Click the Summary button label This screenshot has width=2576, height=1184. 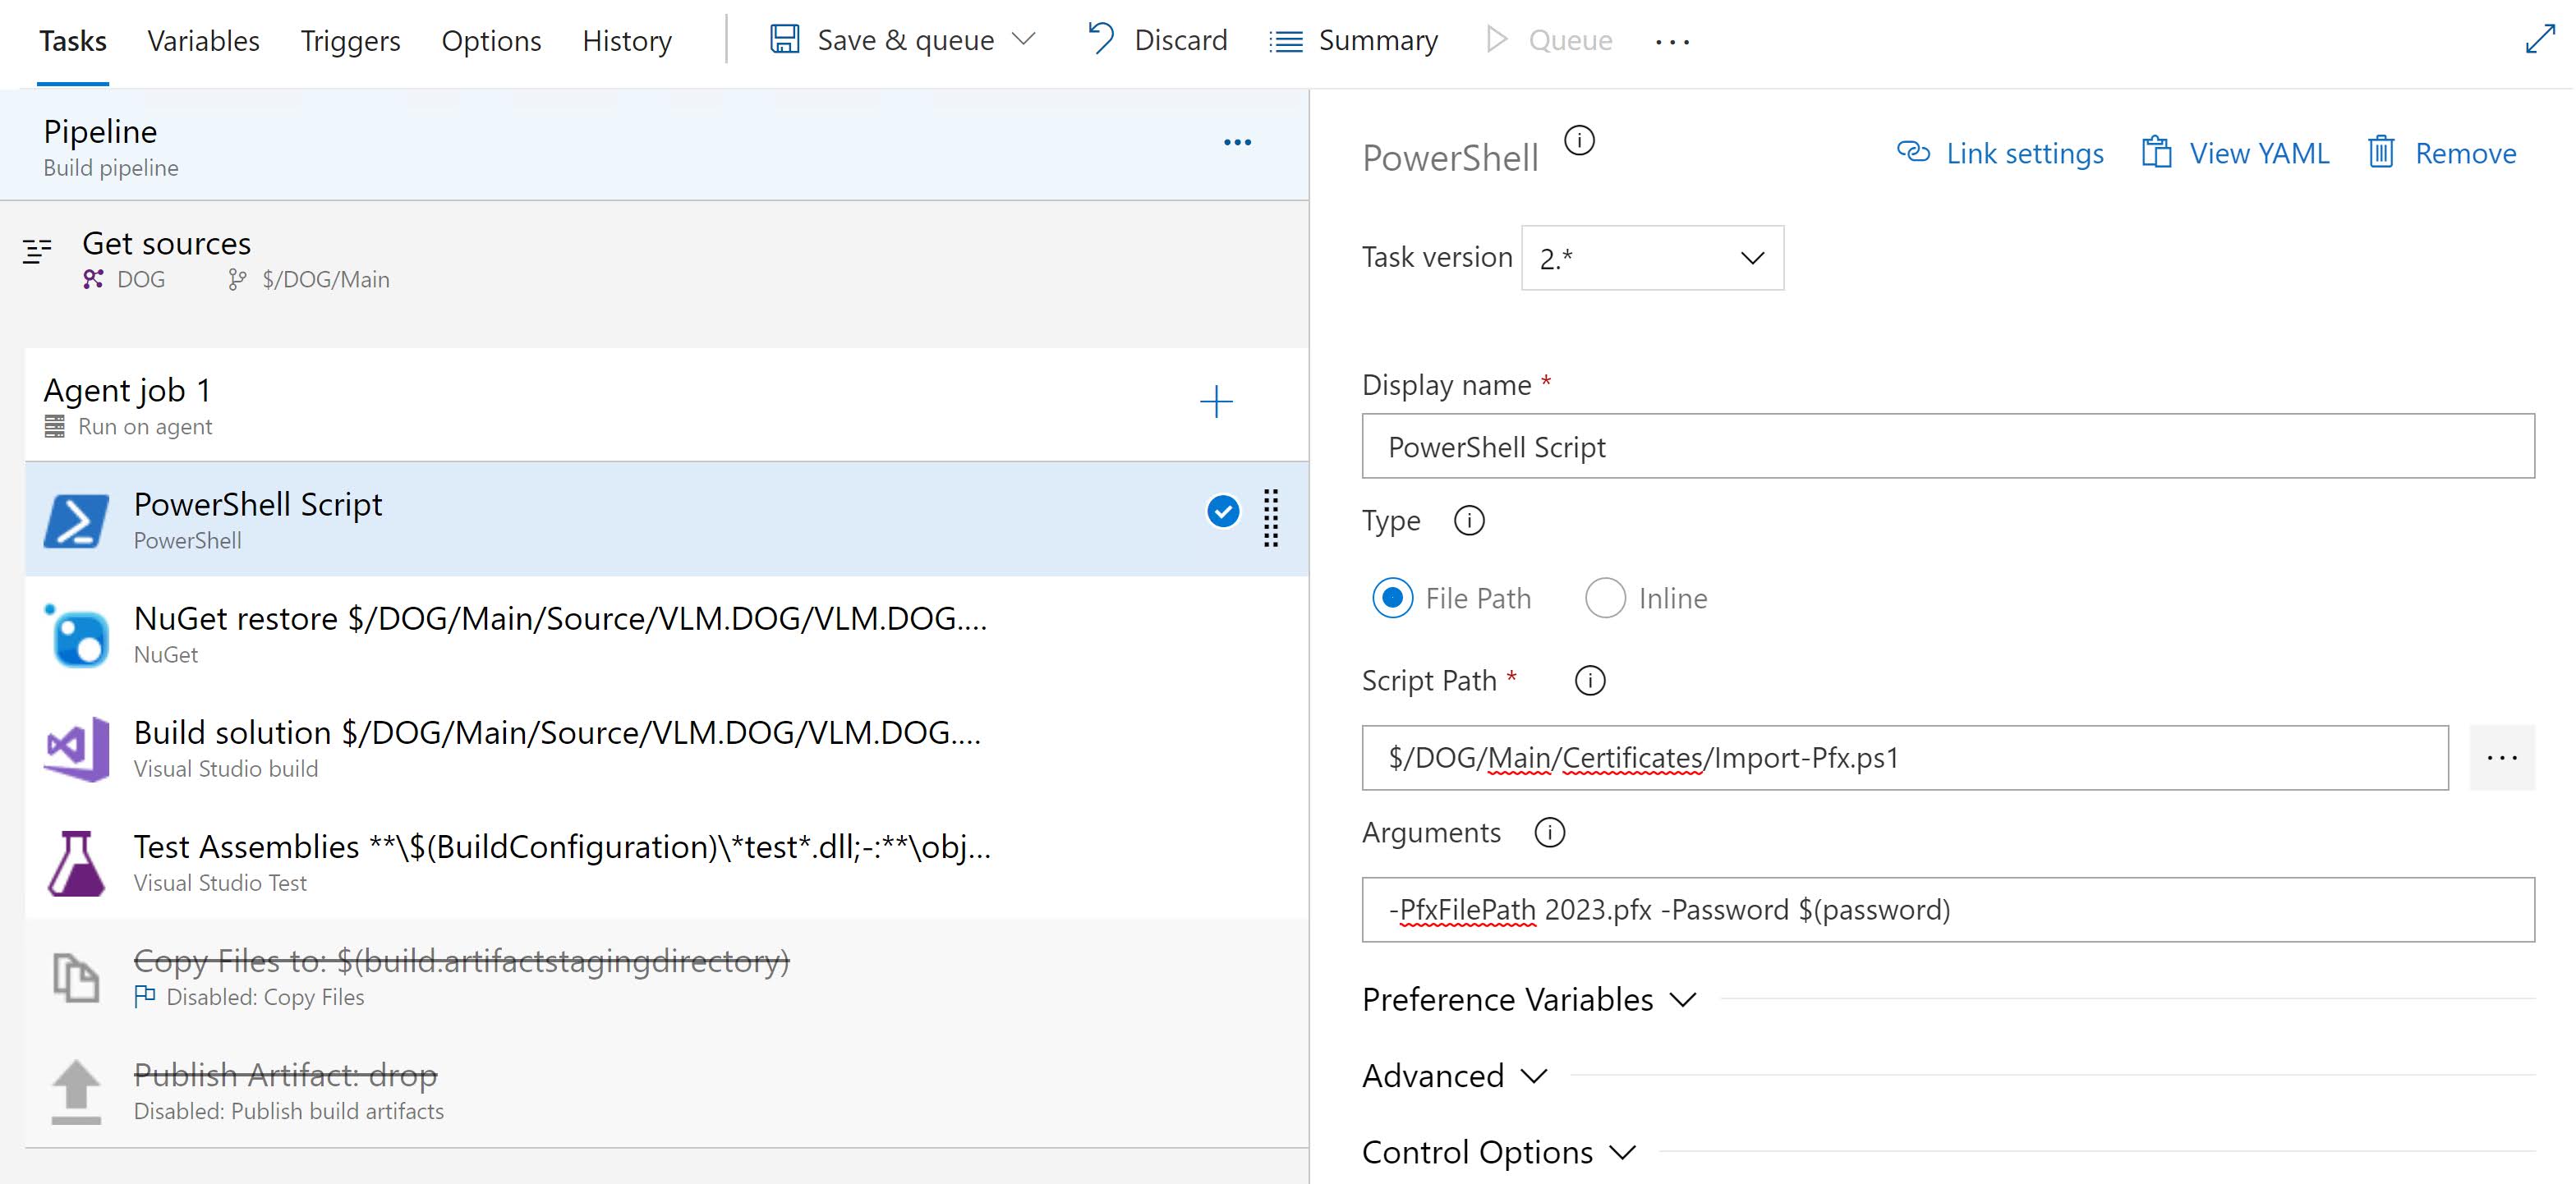click(1378, 40)
